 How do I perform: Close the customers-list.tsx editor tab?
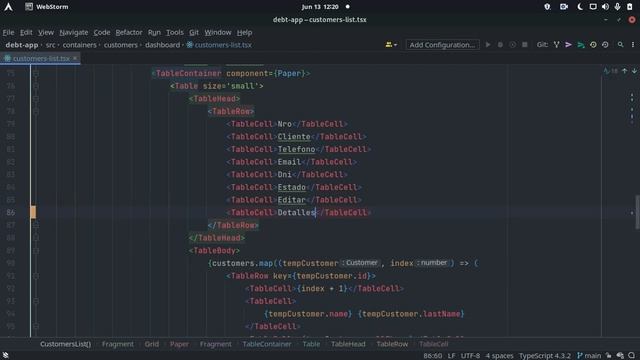point(75,58)
